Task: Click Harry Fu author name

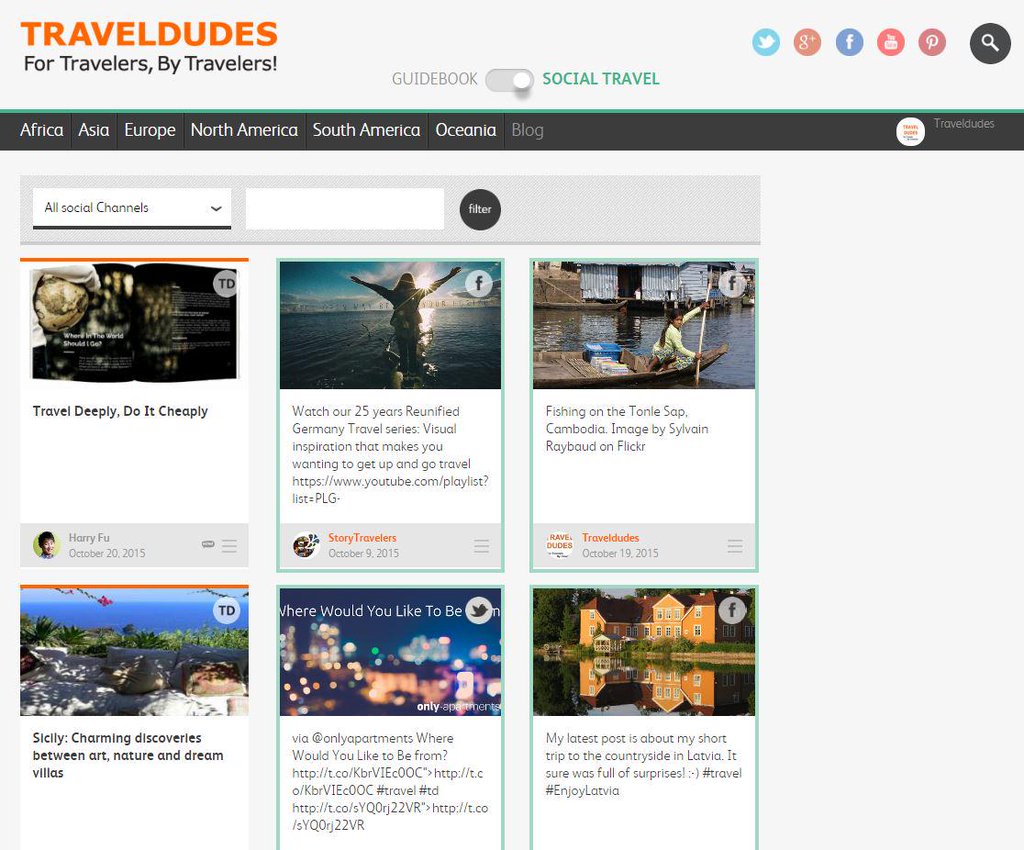Action: point(89,538)
